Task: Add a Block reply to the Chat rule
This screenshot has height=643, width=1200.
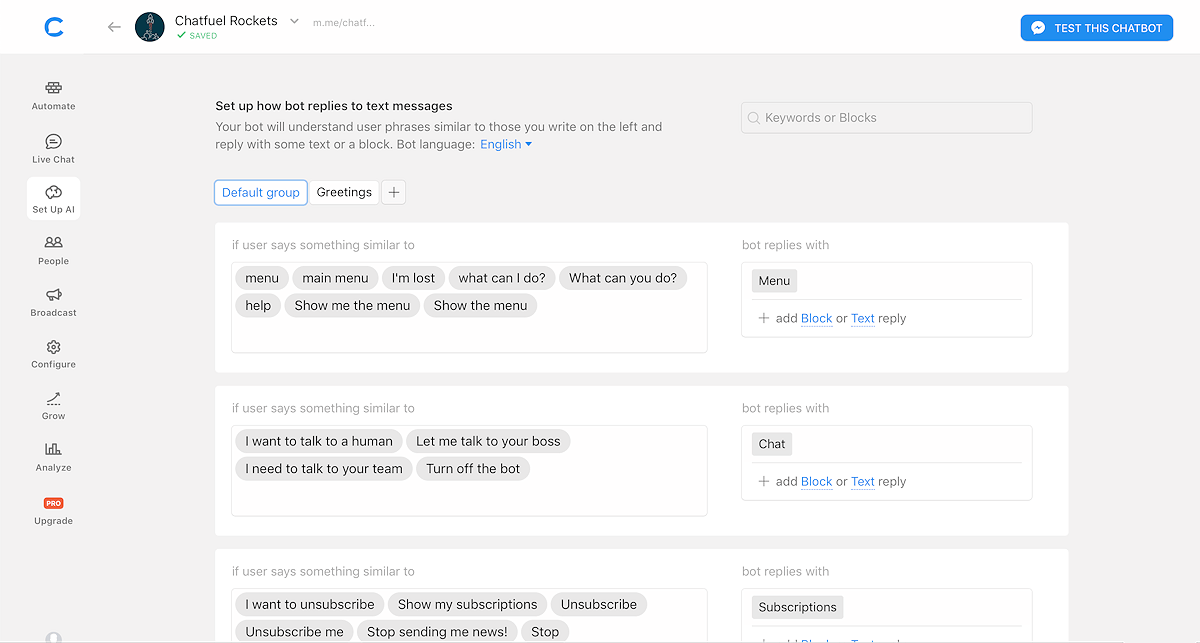Action: (816, 481)
